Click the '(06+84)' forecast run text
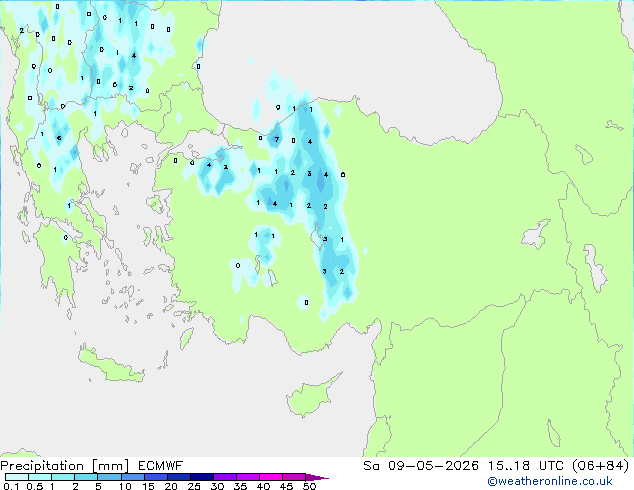This screenshot has width=634, height=490. coord(600,466)
